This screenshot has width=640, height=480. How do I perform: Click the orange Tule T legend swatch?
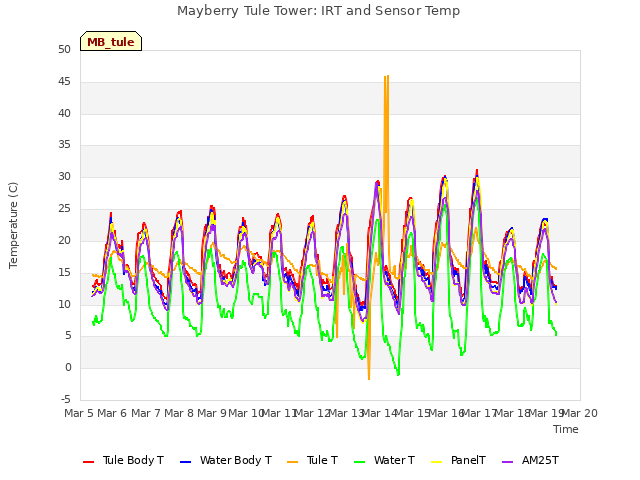coord(293,462)
